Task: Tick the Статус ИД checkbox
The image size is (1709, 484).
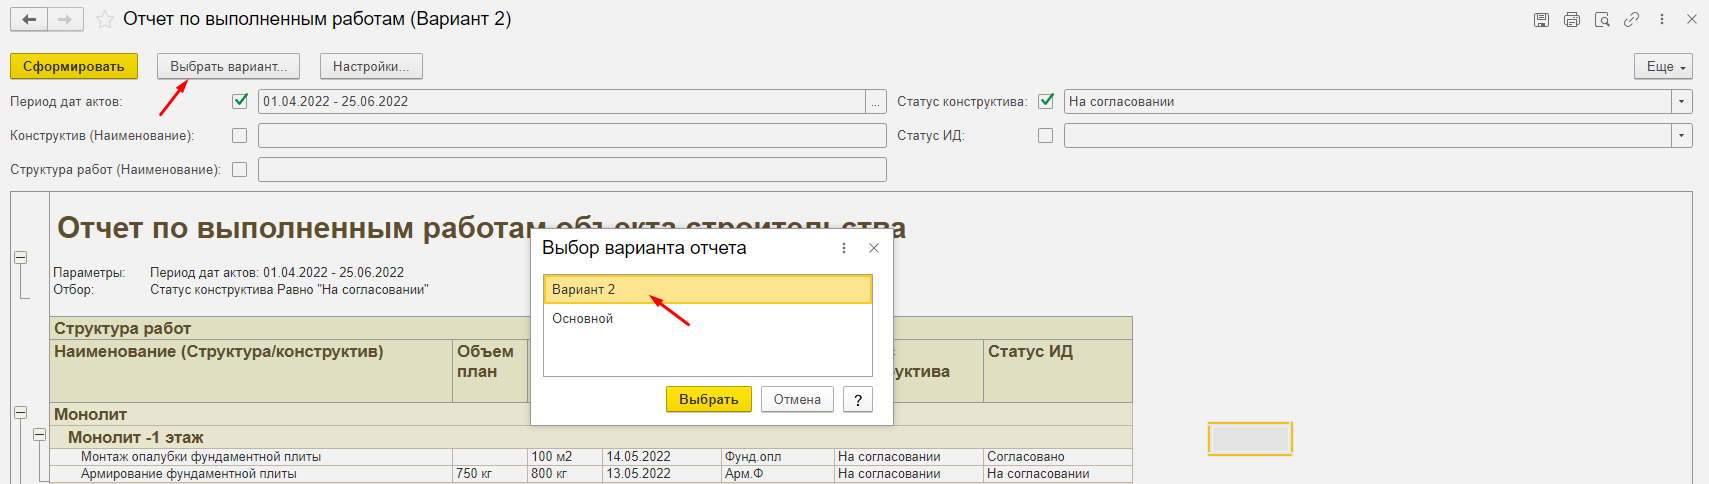Action: click(1046, 135)
